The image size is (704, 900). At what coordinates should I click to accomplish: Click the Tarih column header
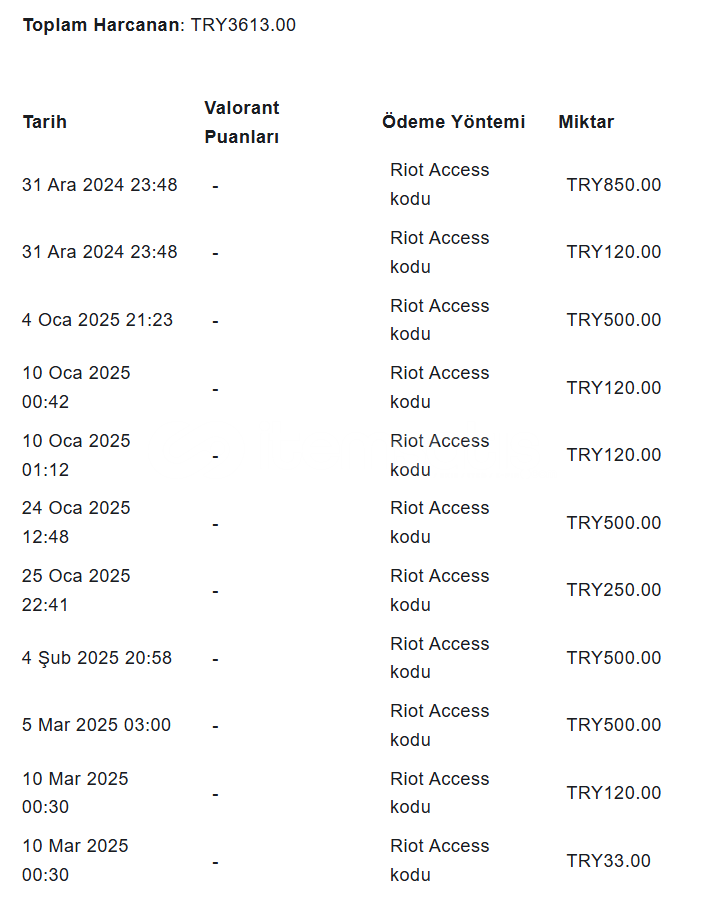tap(44, 122)
